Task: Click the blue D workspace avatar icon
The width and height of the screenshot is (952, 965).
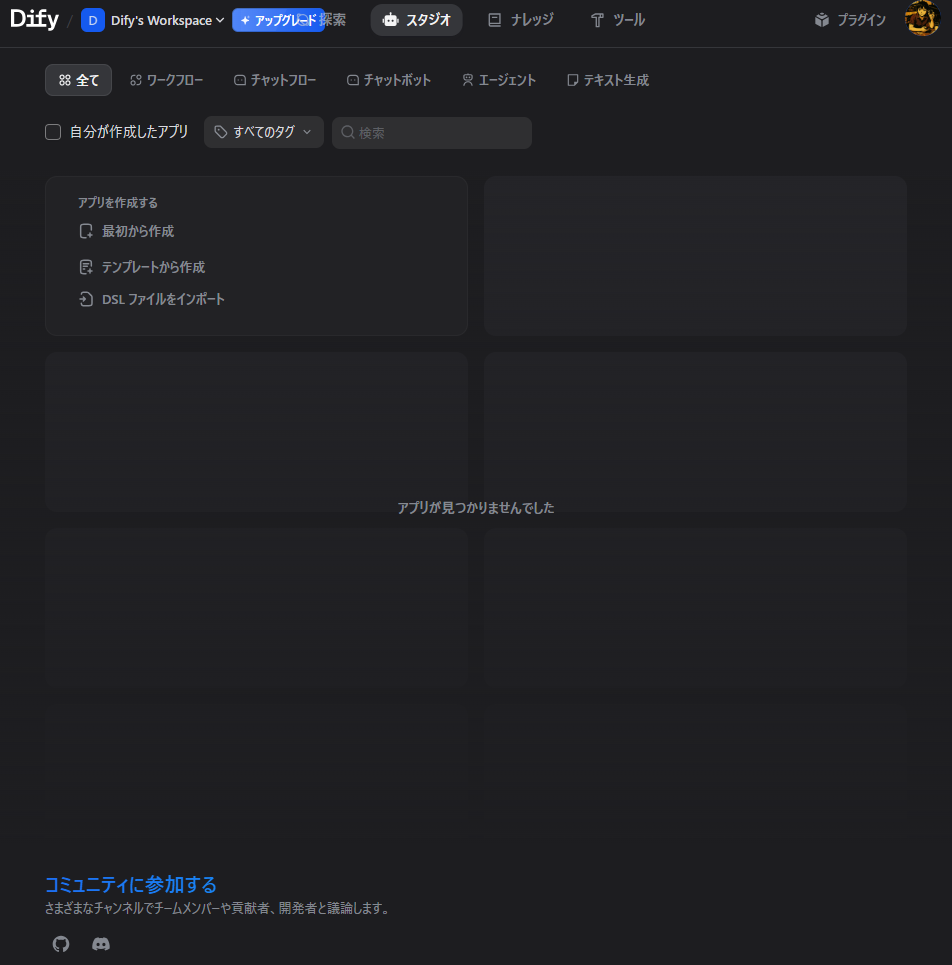Action: [93, 20]
